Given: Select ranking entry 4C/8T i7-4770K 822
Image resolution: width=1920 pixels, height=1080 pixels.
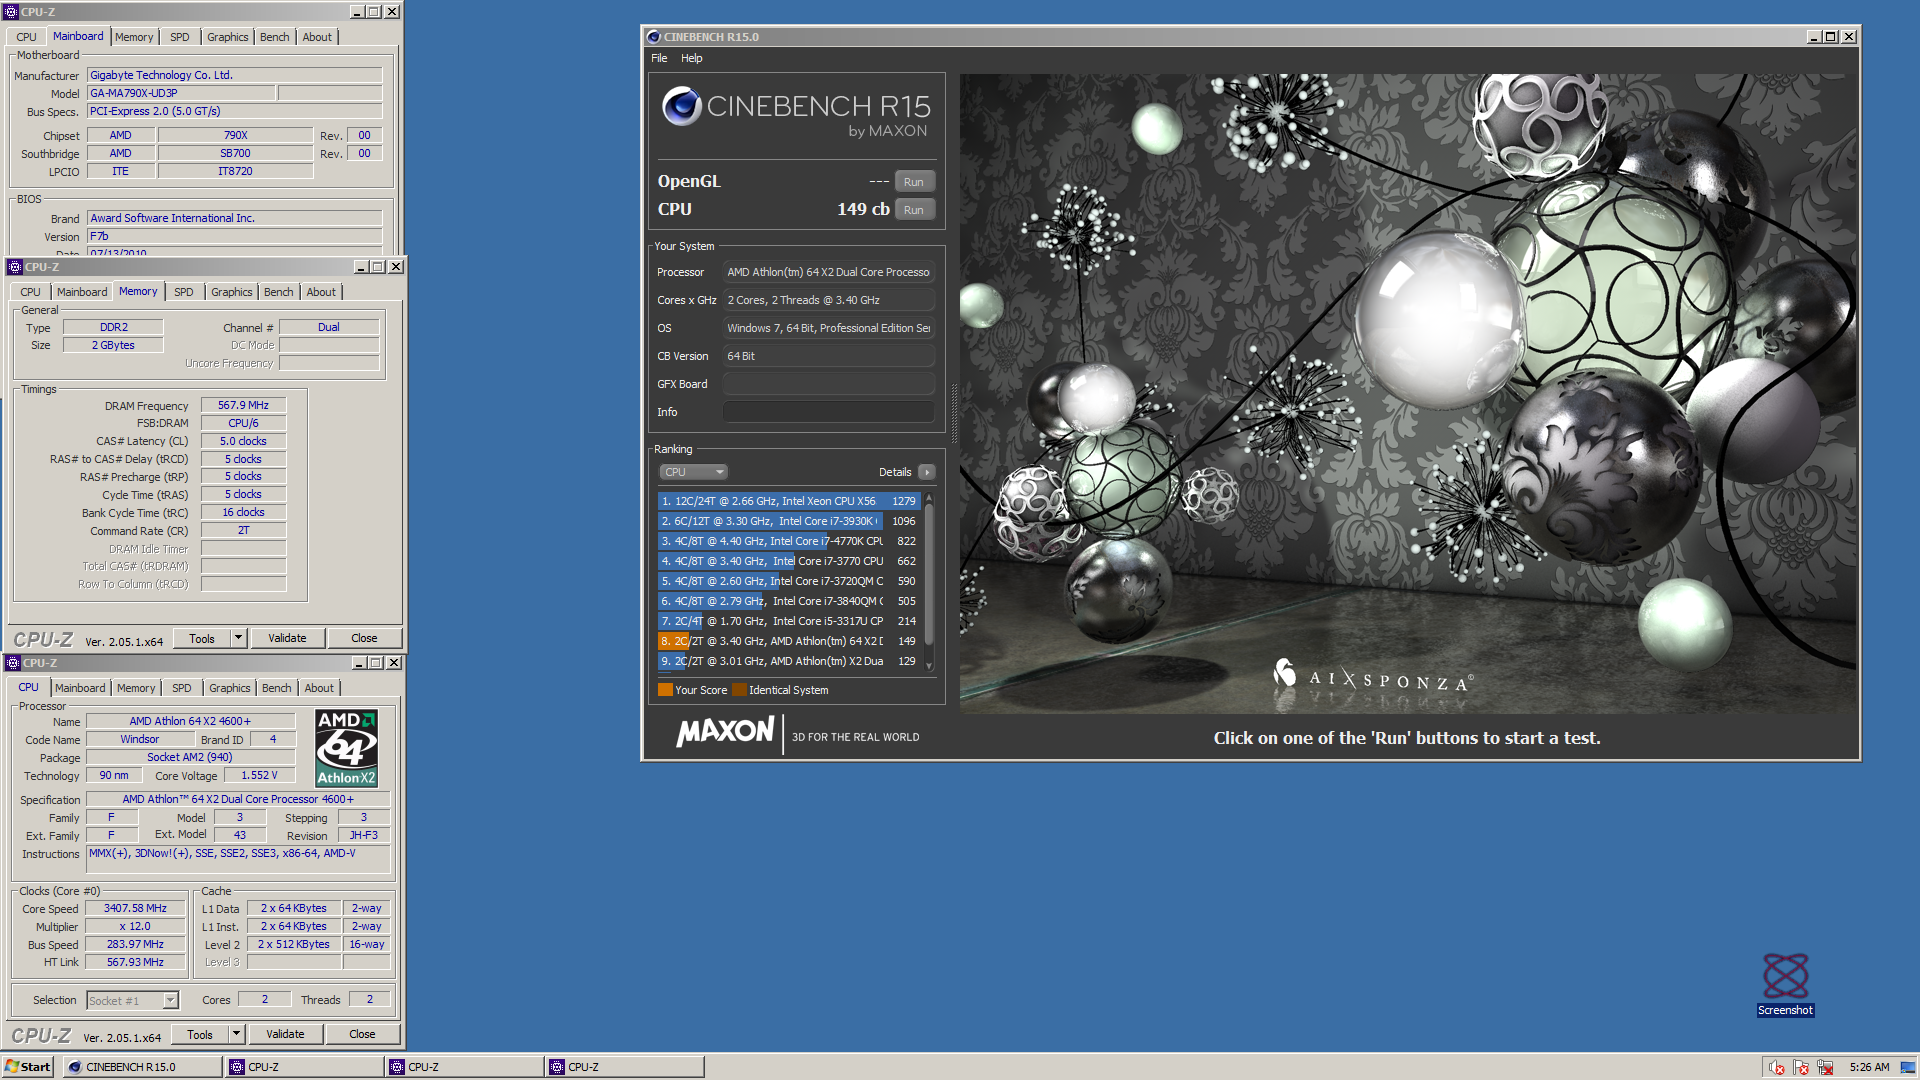Looking at the screenshot, I should click(x=788, y=541).
